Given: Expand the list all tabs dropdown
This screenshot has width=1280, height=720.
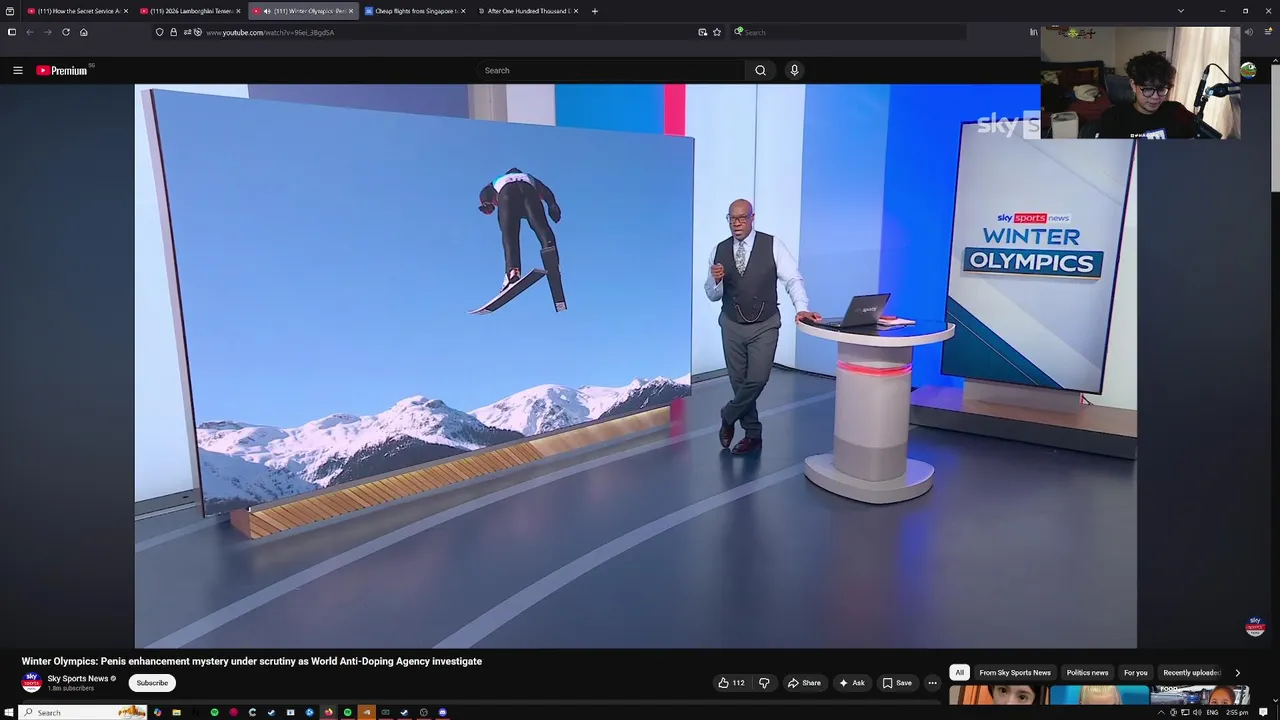Looking at the screenshot, I should click(1181, 11).
